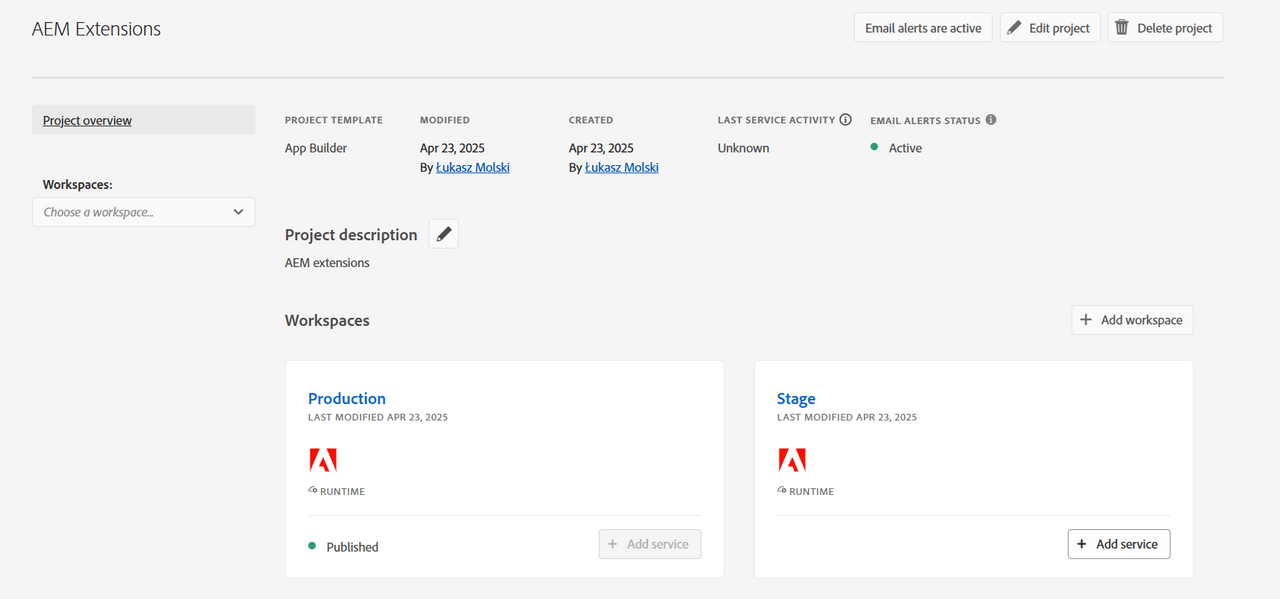Toggle the Email alerts are active button
This screenshot has width=1280, height=599.
pos(922,28)
